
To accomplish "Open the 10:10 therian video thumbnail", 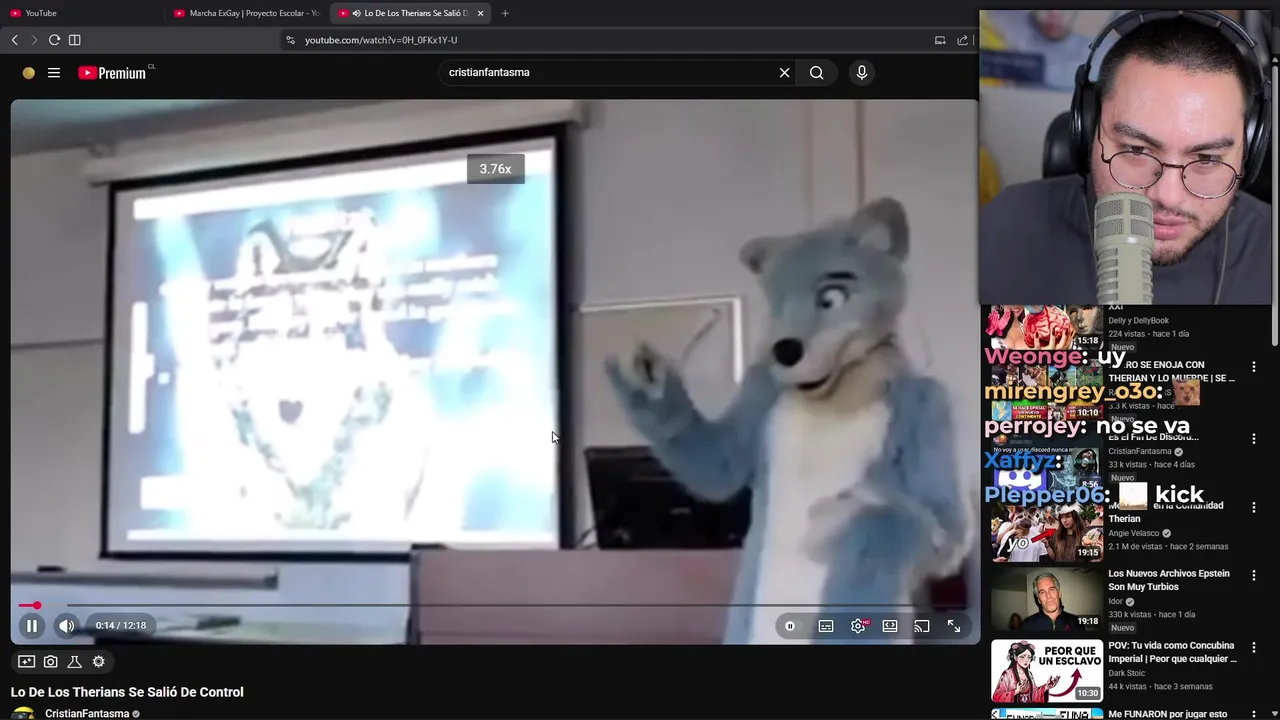I will tap(1046, 391).
